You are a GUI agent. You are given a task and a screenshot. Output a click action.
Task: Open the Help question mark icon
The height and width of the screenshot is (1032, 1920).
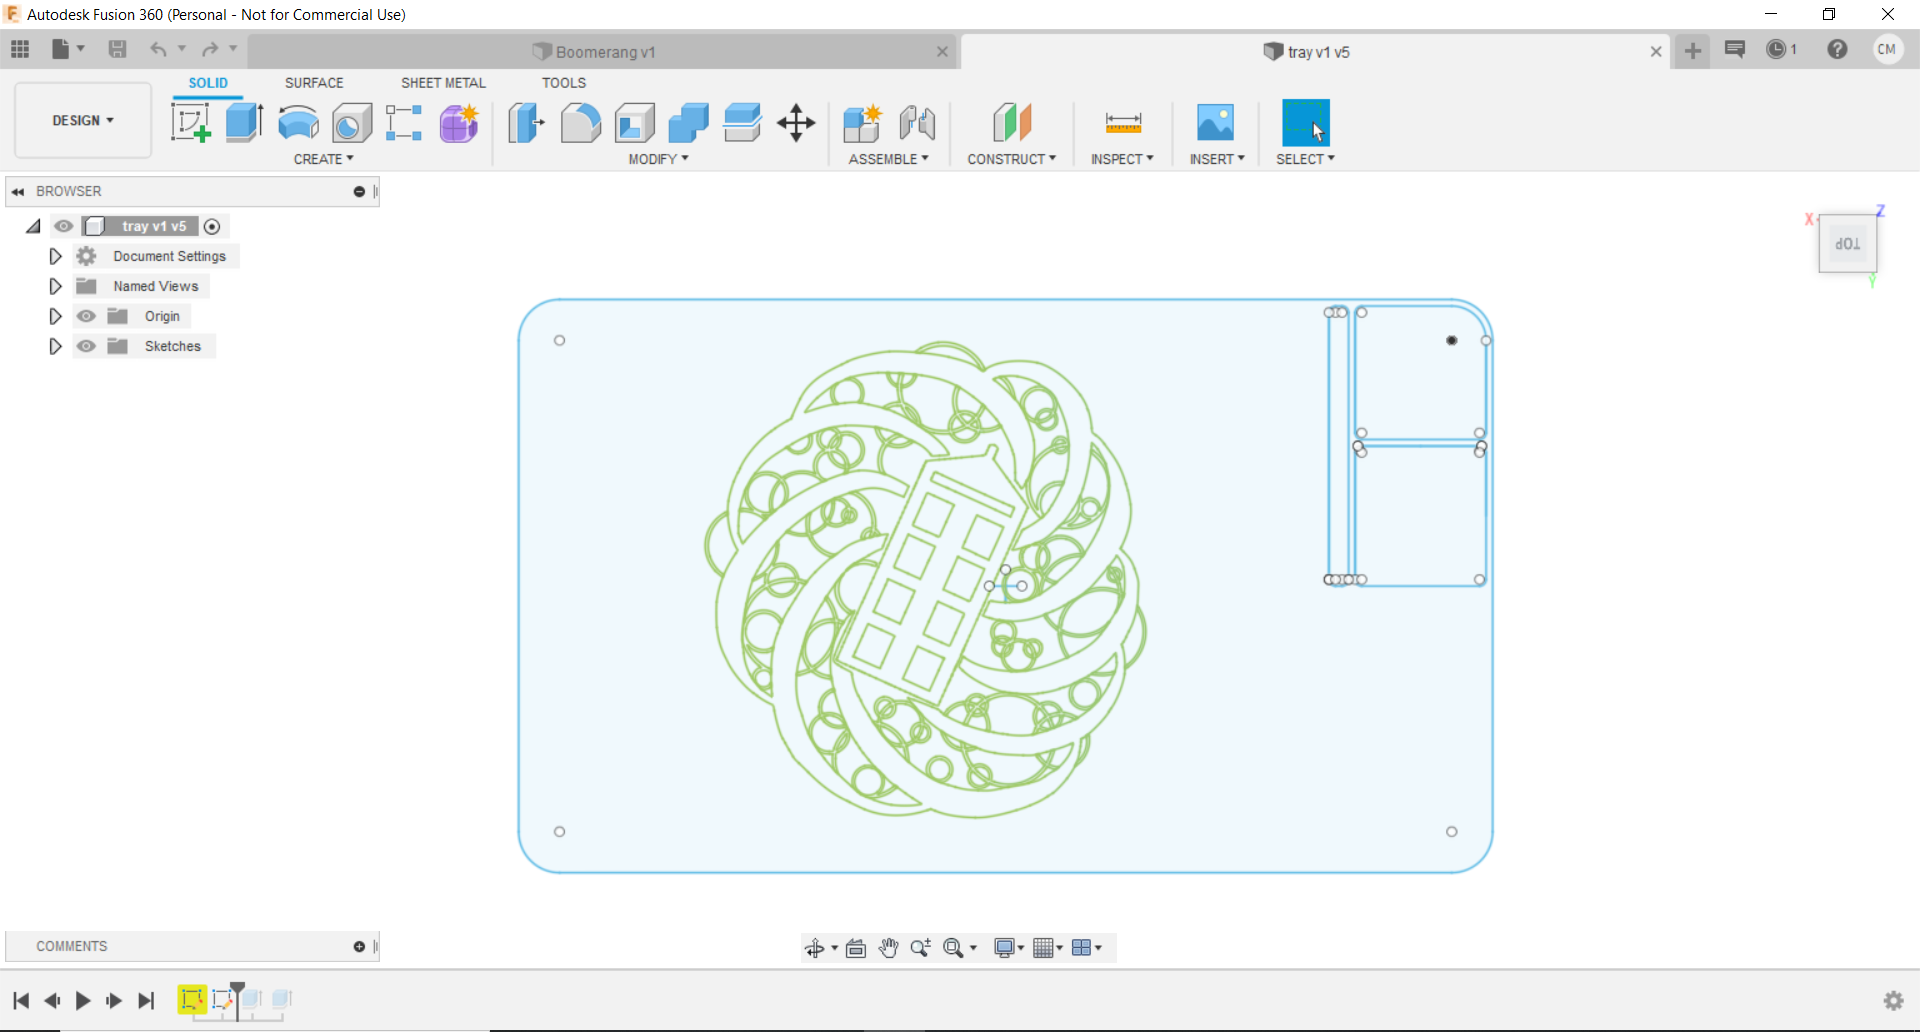pos(1837,49)
